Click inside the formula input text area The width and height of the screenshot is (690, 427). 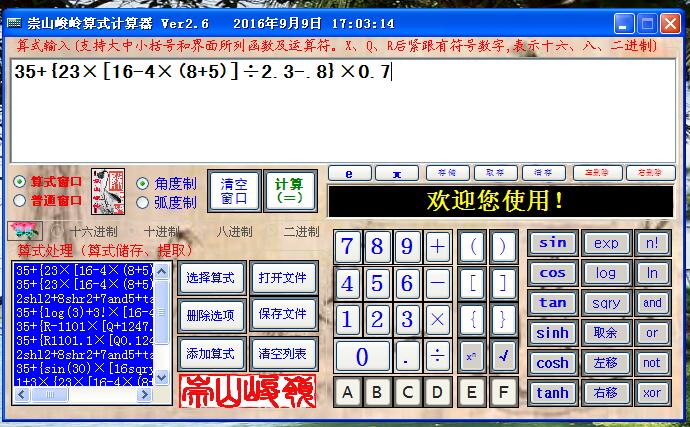(x=343, y=111)
